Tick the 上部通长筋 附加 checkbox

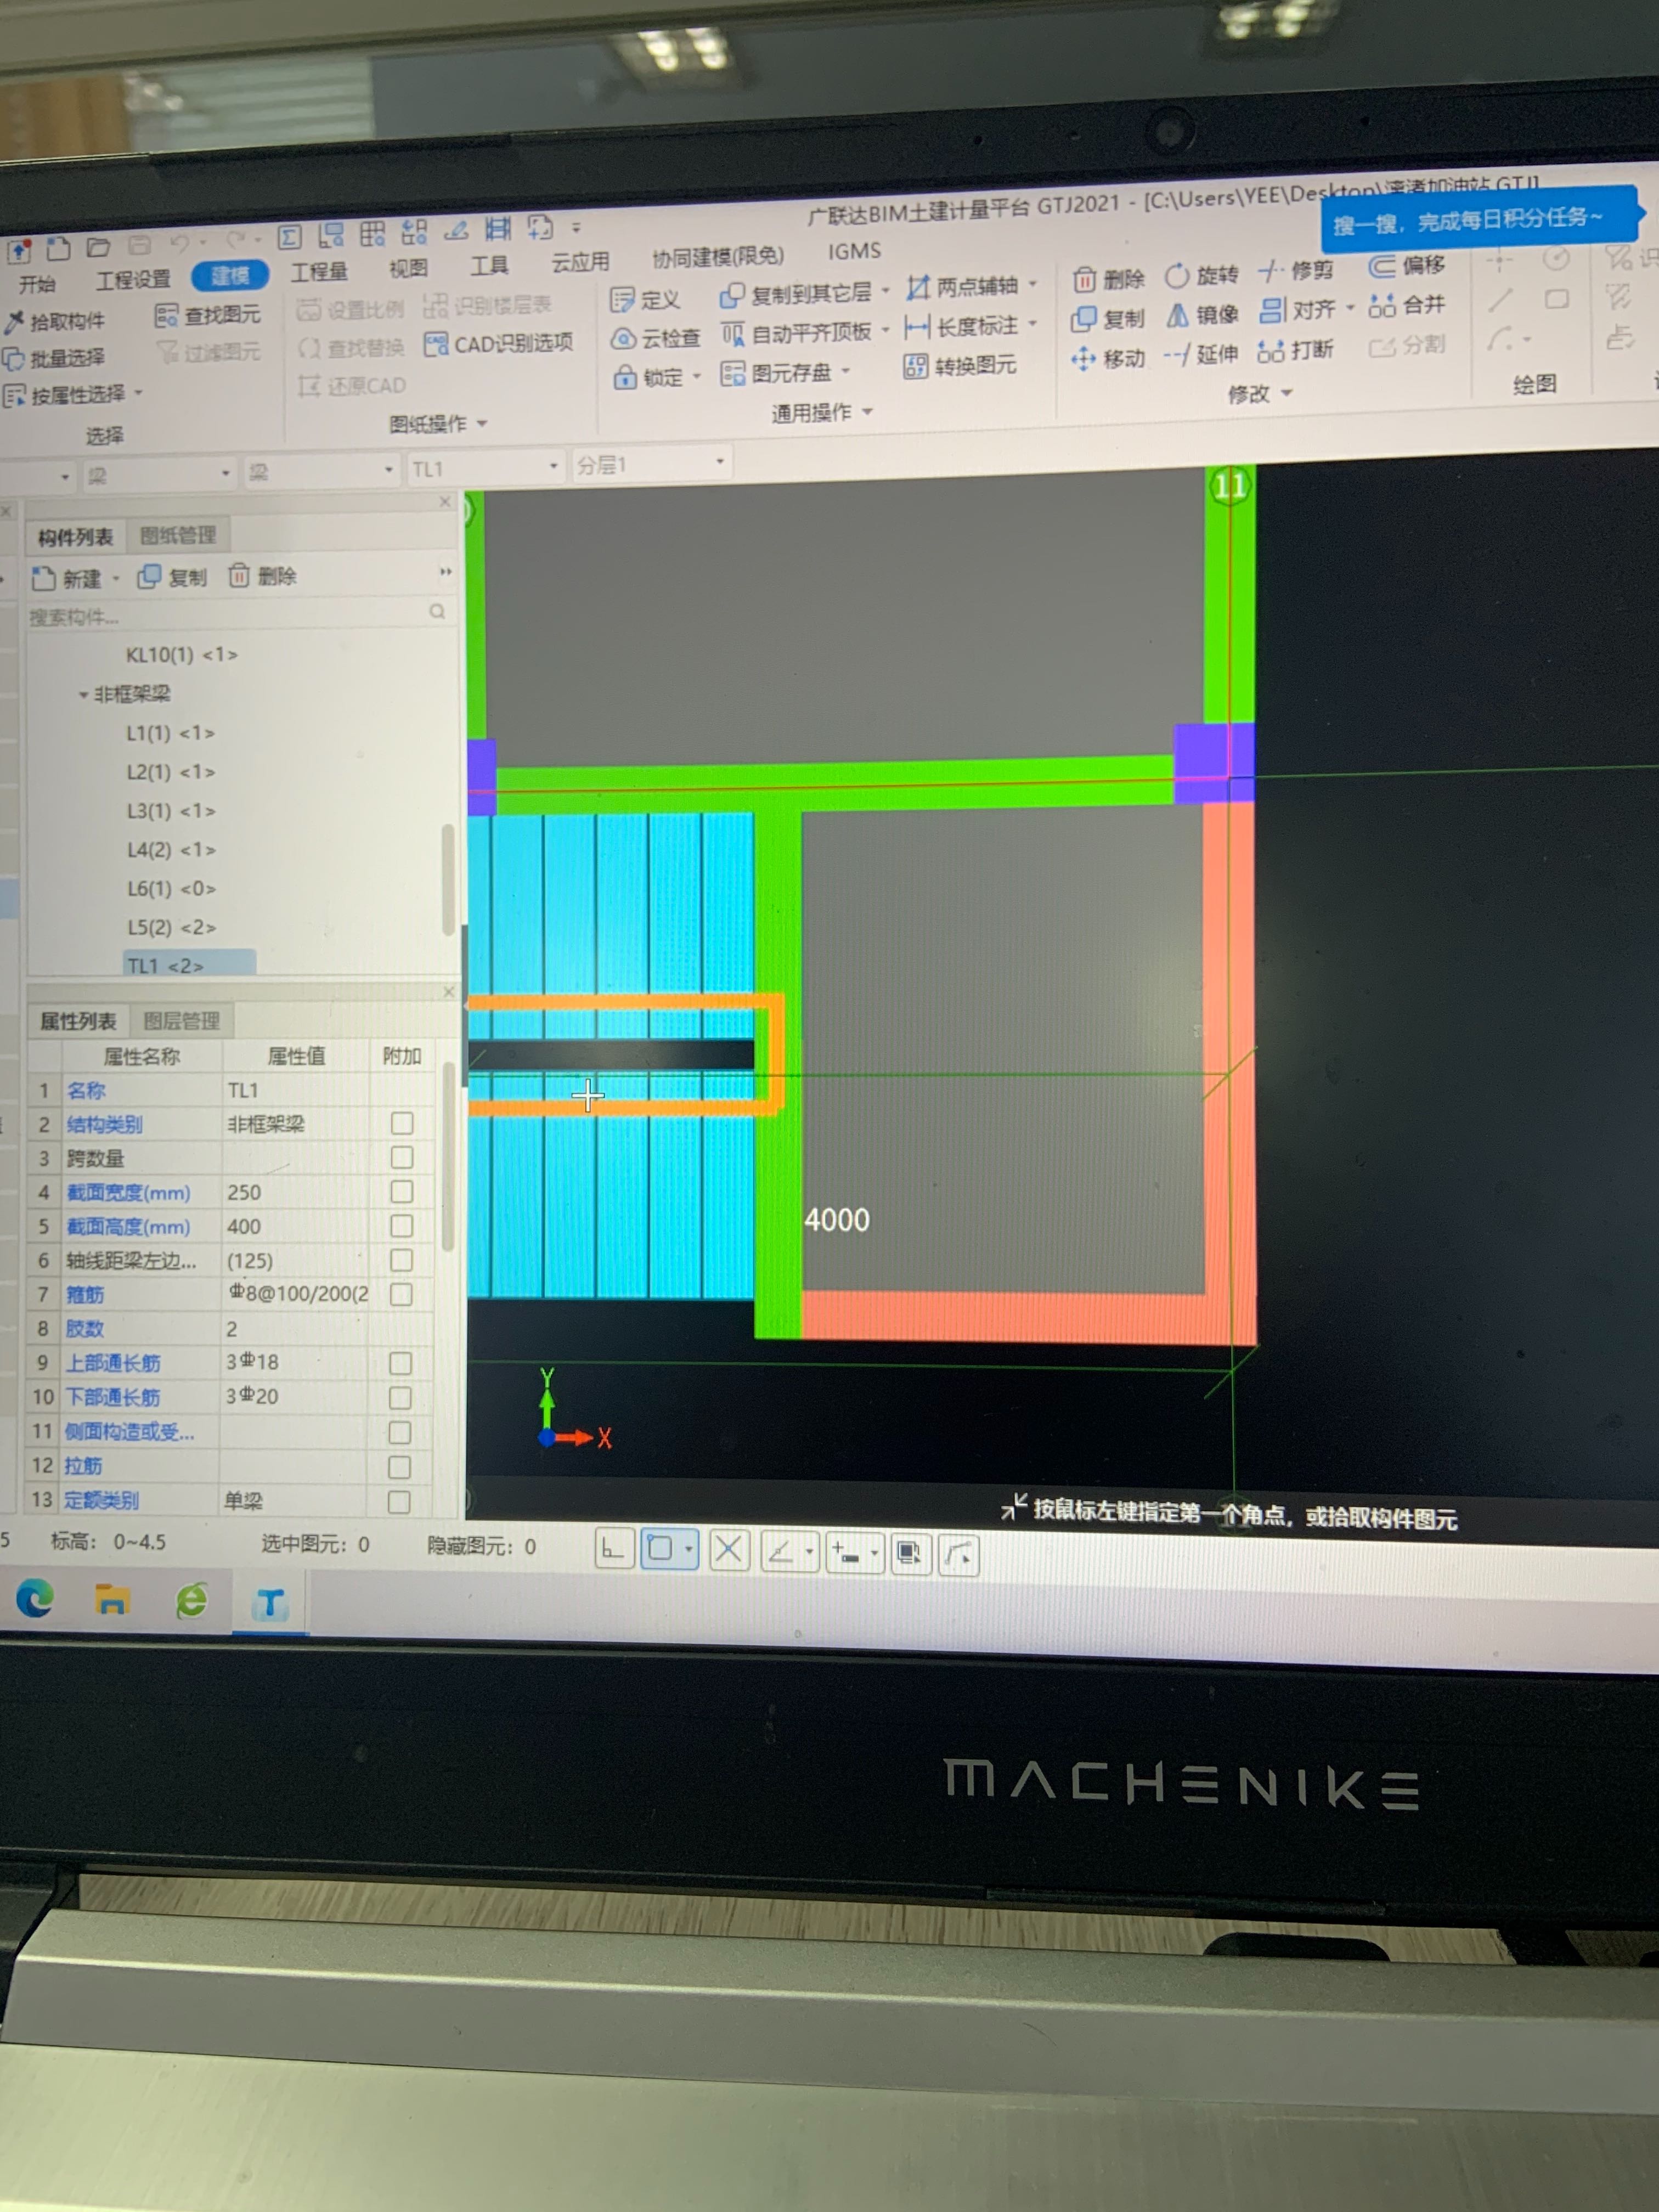tap(400, 1363)
